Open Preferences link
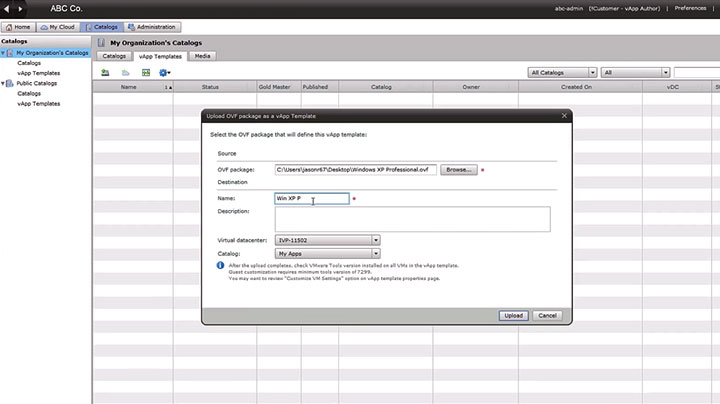720x404 pixels. coord(690,8)
